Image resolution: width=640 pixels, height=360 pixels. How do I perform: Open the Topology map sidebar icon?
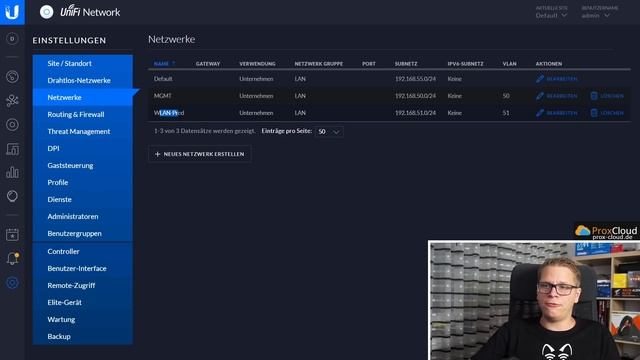coord(12,101)
